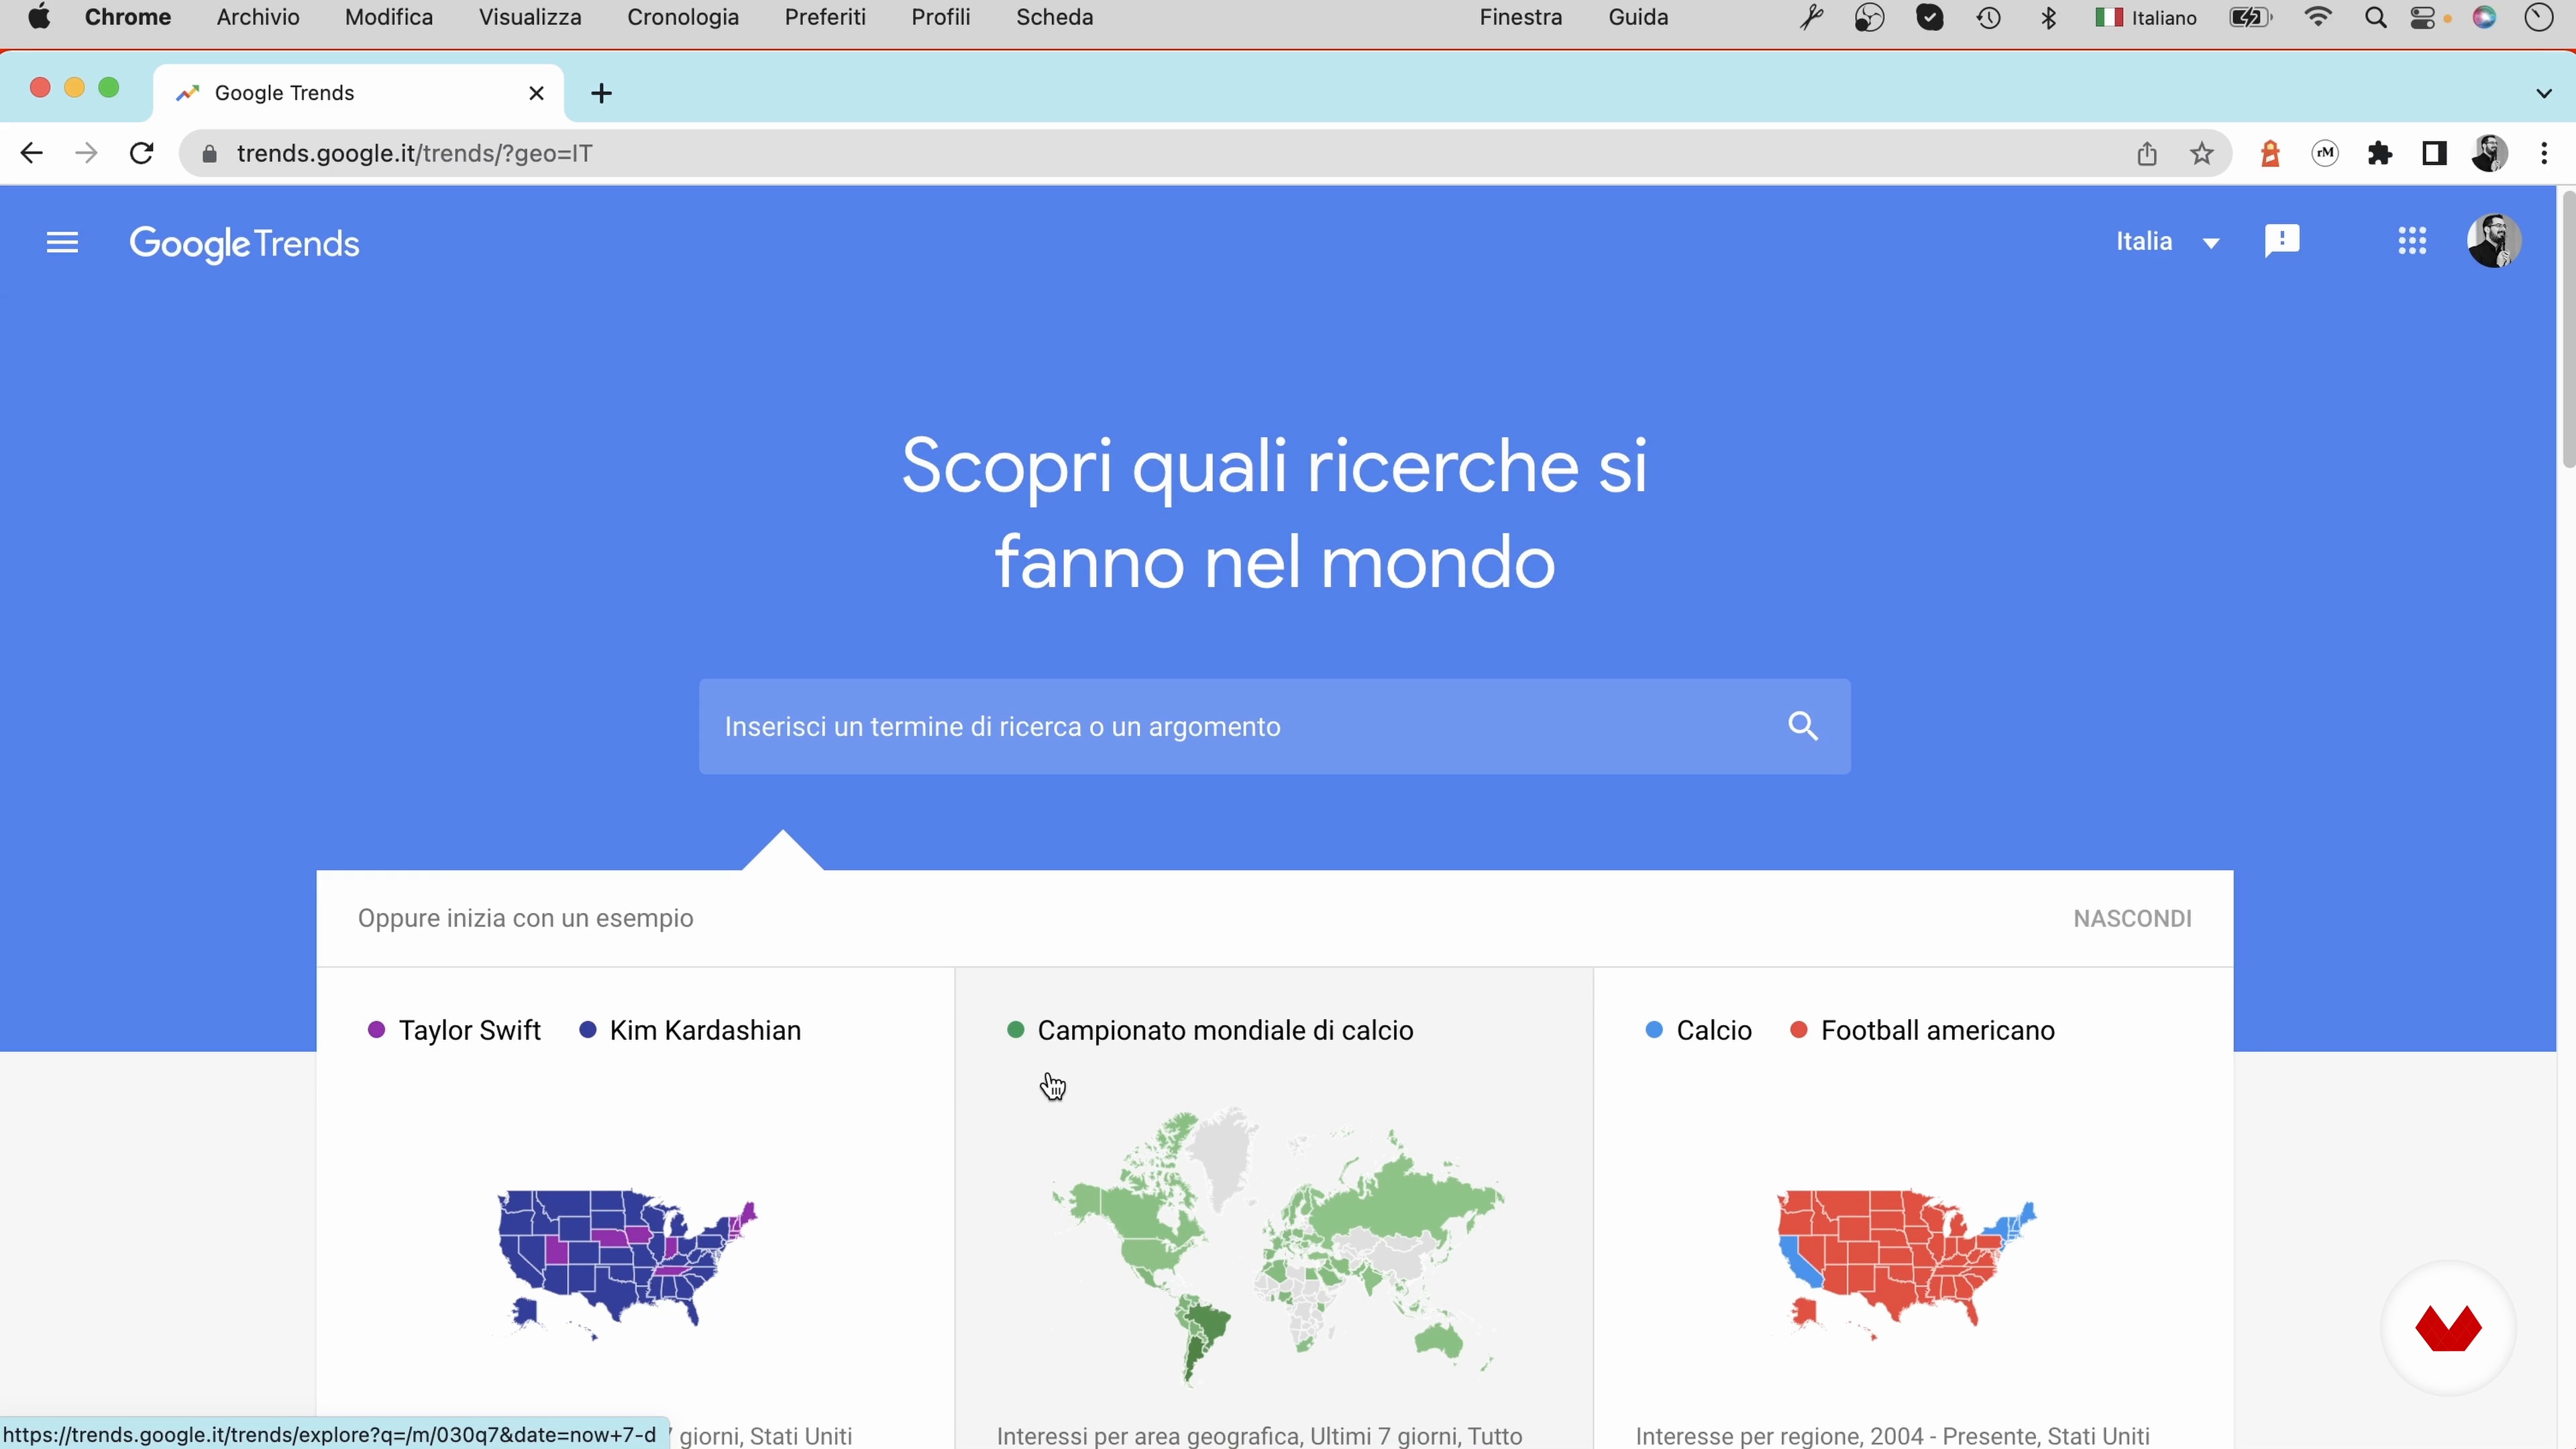Screen dimensions: 2576x1449
Task: Open the Italia country dropdown
Action: 2167,242
